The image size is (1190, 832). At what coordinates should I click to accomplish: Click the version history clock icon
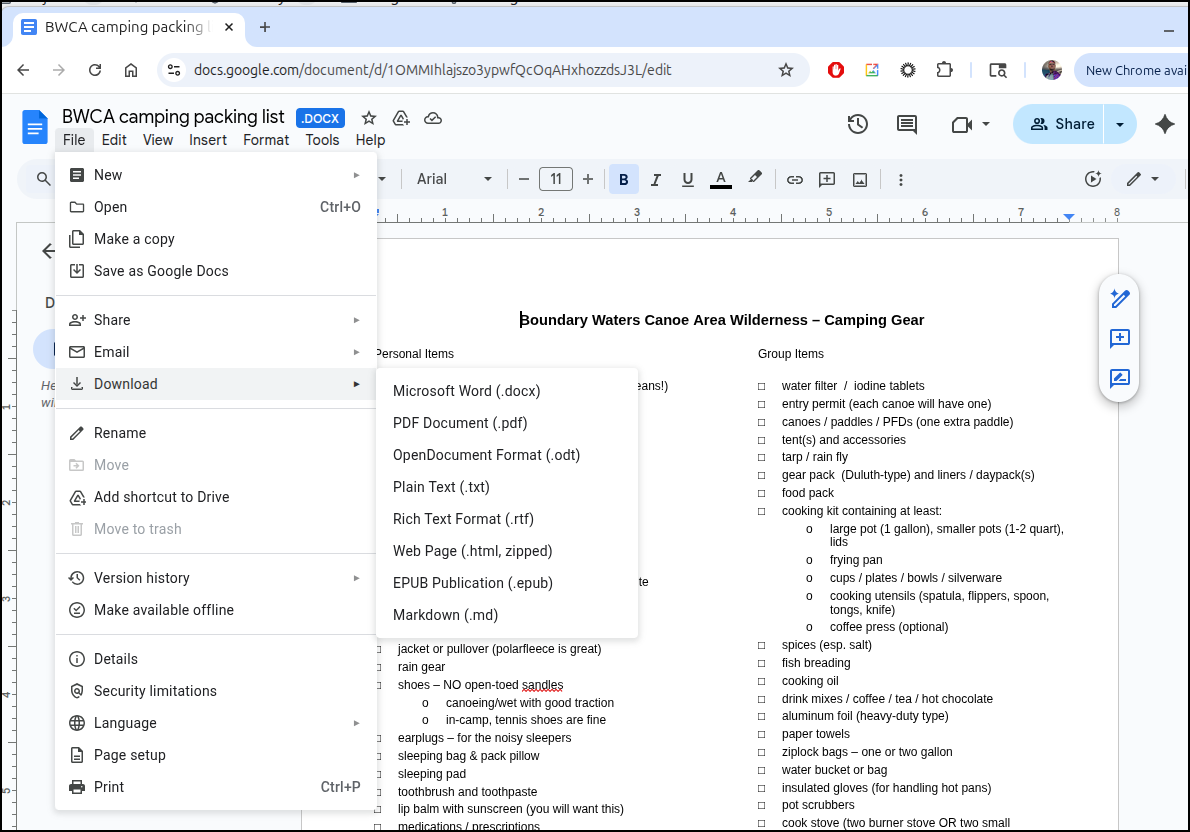tap(857, 124)
